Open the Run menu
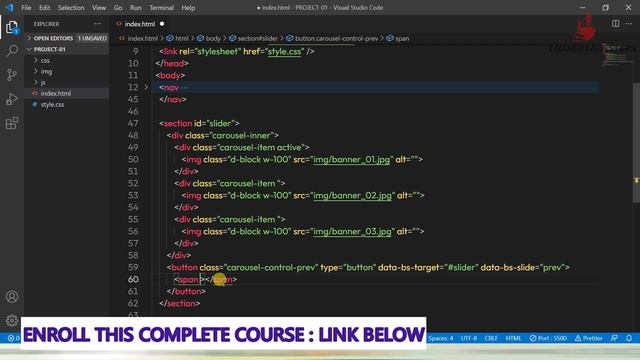The height and width of the screenshot is (360, 640). (136, 7)
